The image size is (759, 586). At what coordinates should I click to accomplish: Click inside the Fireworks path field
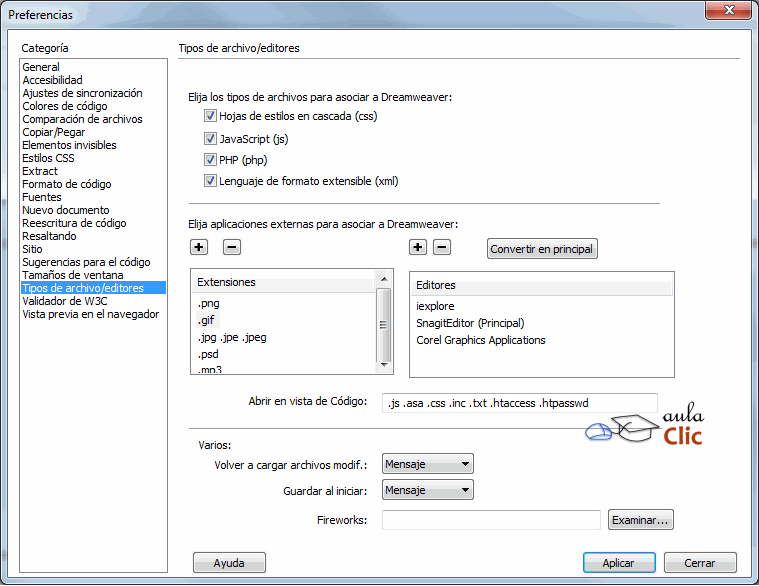491,520
